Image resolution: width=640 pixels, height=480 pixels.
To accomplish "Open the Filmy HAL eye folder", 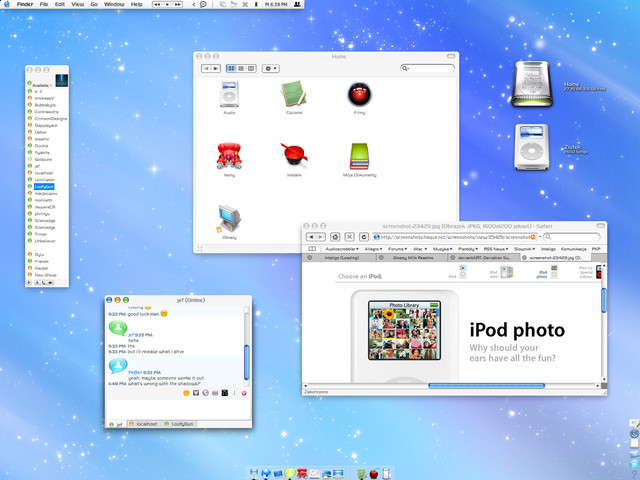I will click(359, 94).
